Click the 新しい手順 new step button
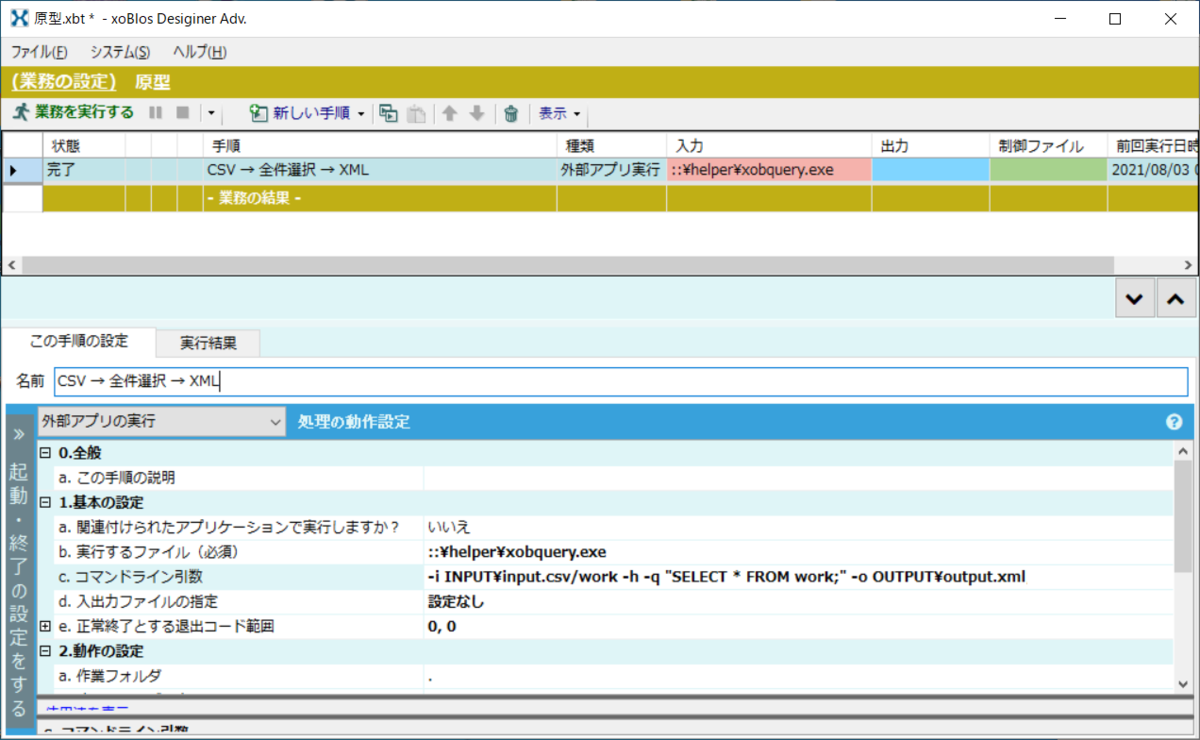This screenshot has height=740, width=1200. coord(300,113)
